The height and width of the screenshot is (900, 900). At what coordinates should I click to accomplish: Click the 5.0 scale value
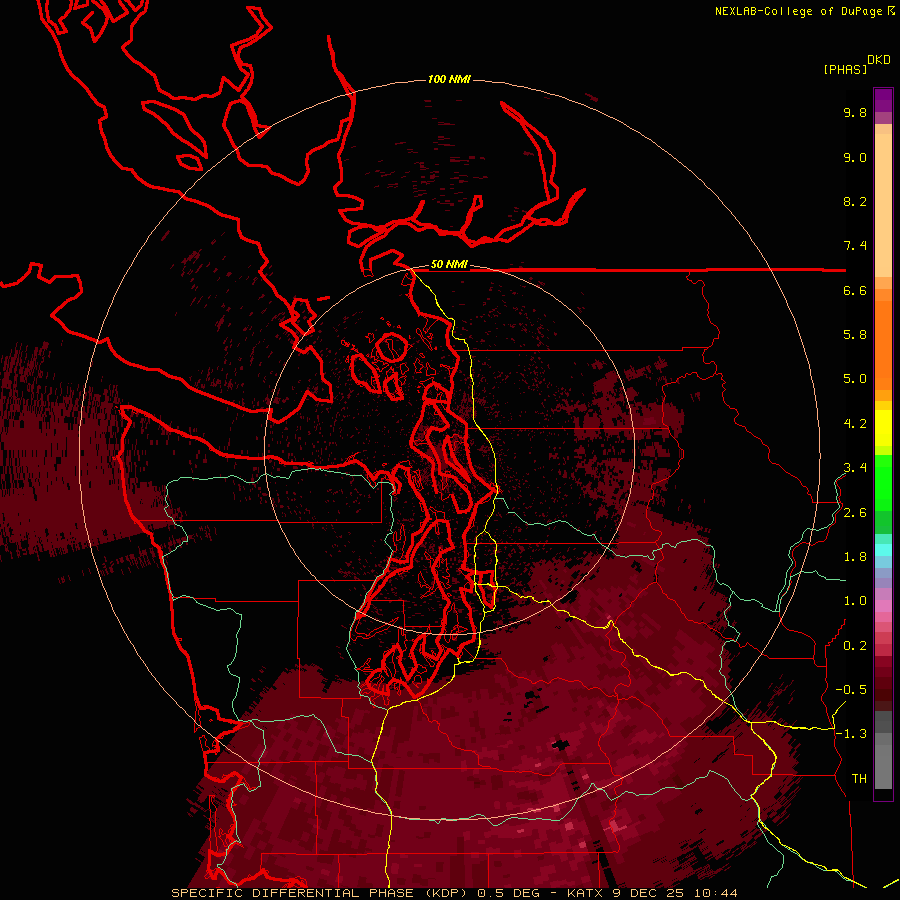point(855,379)
